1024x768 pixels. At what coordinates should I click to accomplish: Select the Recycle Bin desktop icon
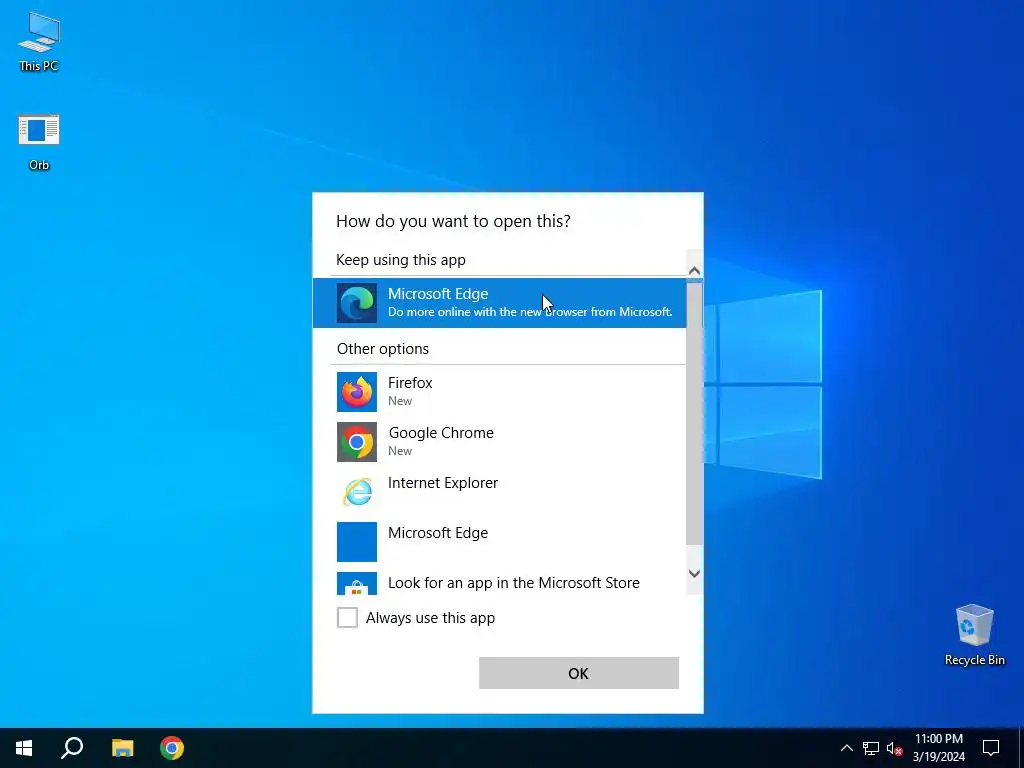click(x=974, y=635)
